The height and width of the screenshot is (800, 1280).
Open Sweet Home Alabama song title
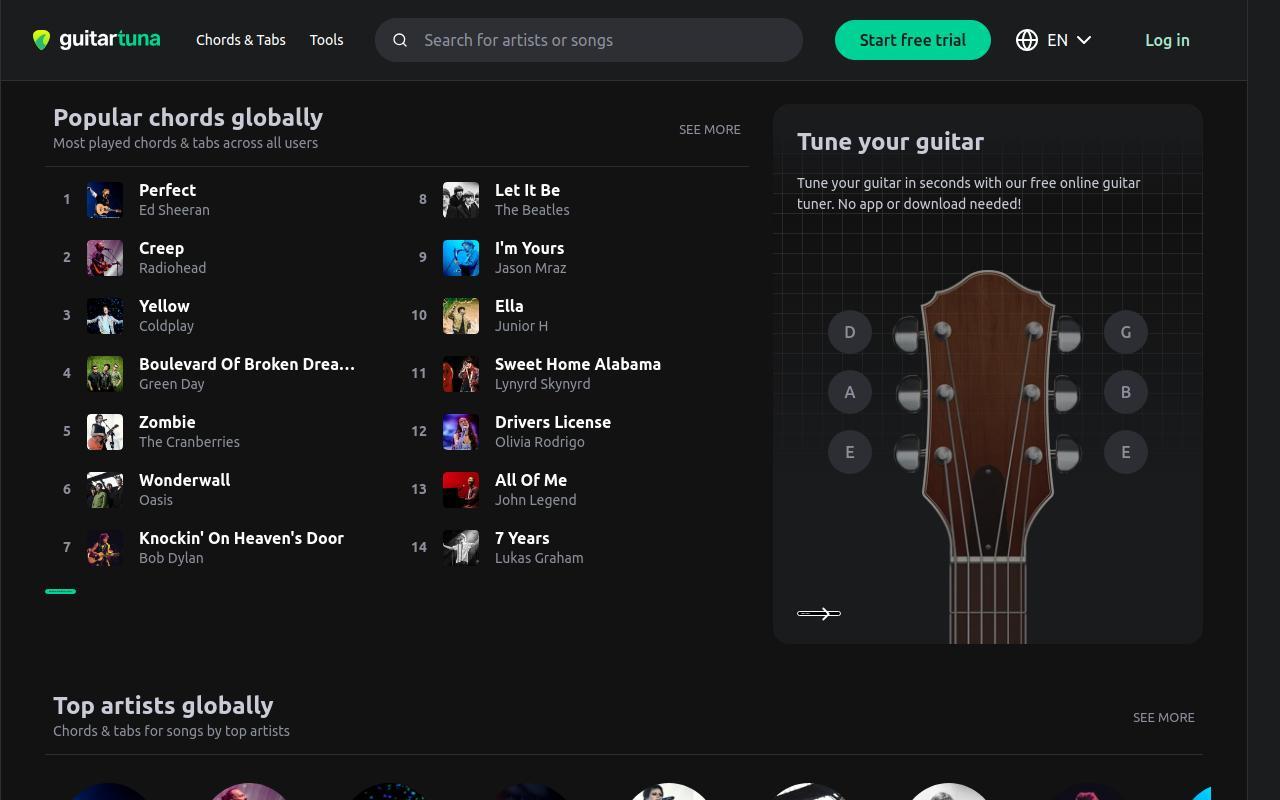pyautogui.click(x=578, y=364)
